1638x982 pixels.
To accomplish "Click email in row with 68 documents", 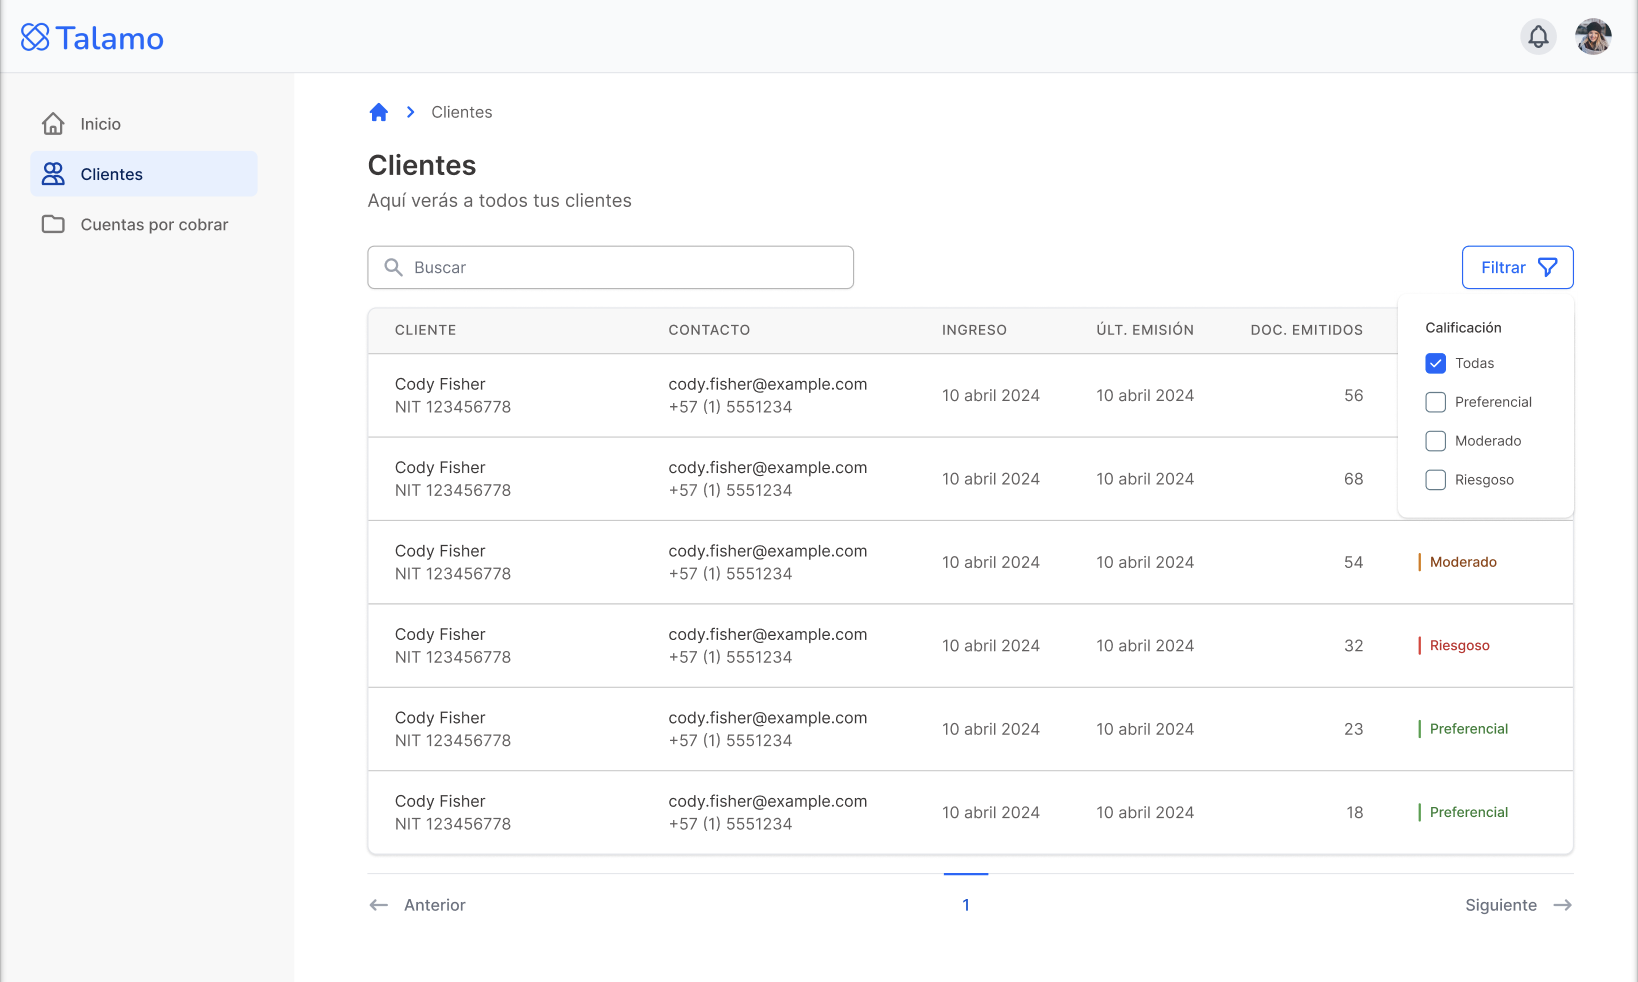I will pos(768,467).
